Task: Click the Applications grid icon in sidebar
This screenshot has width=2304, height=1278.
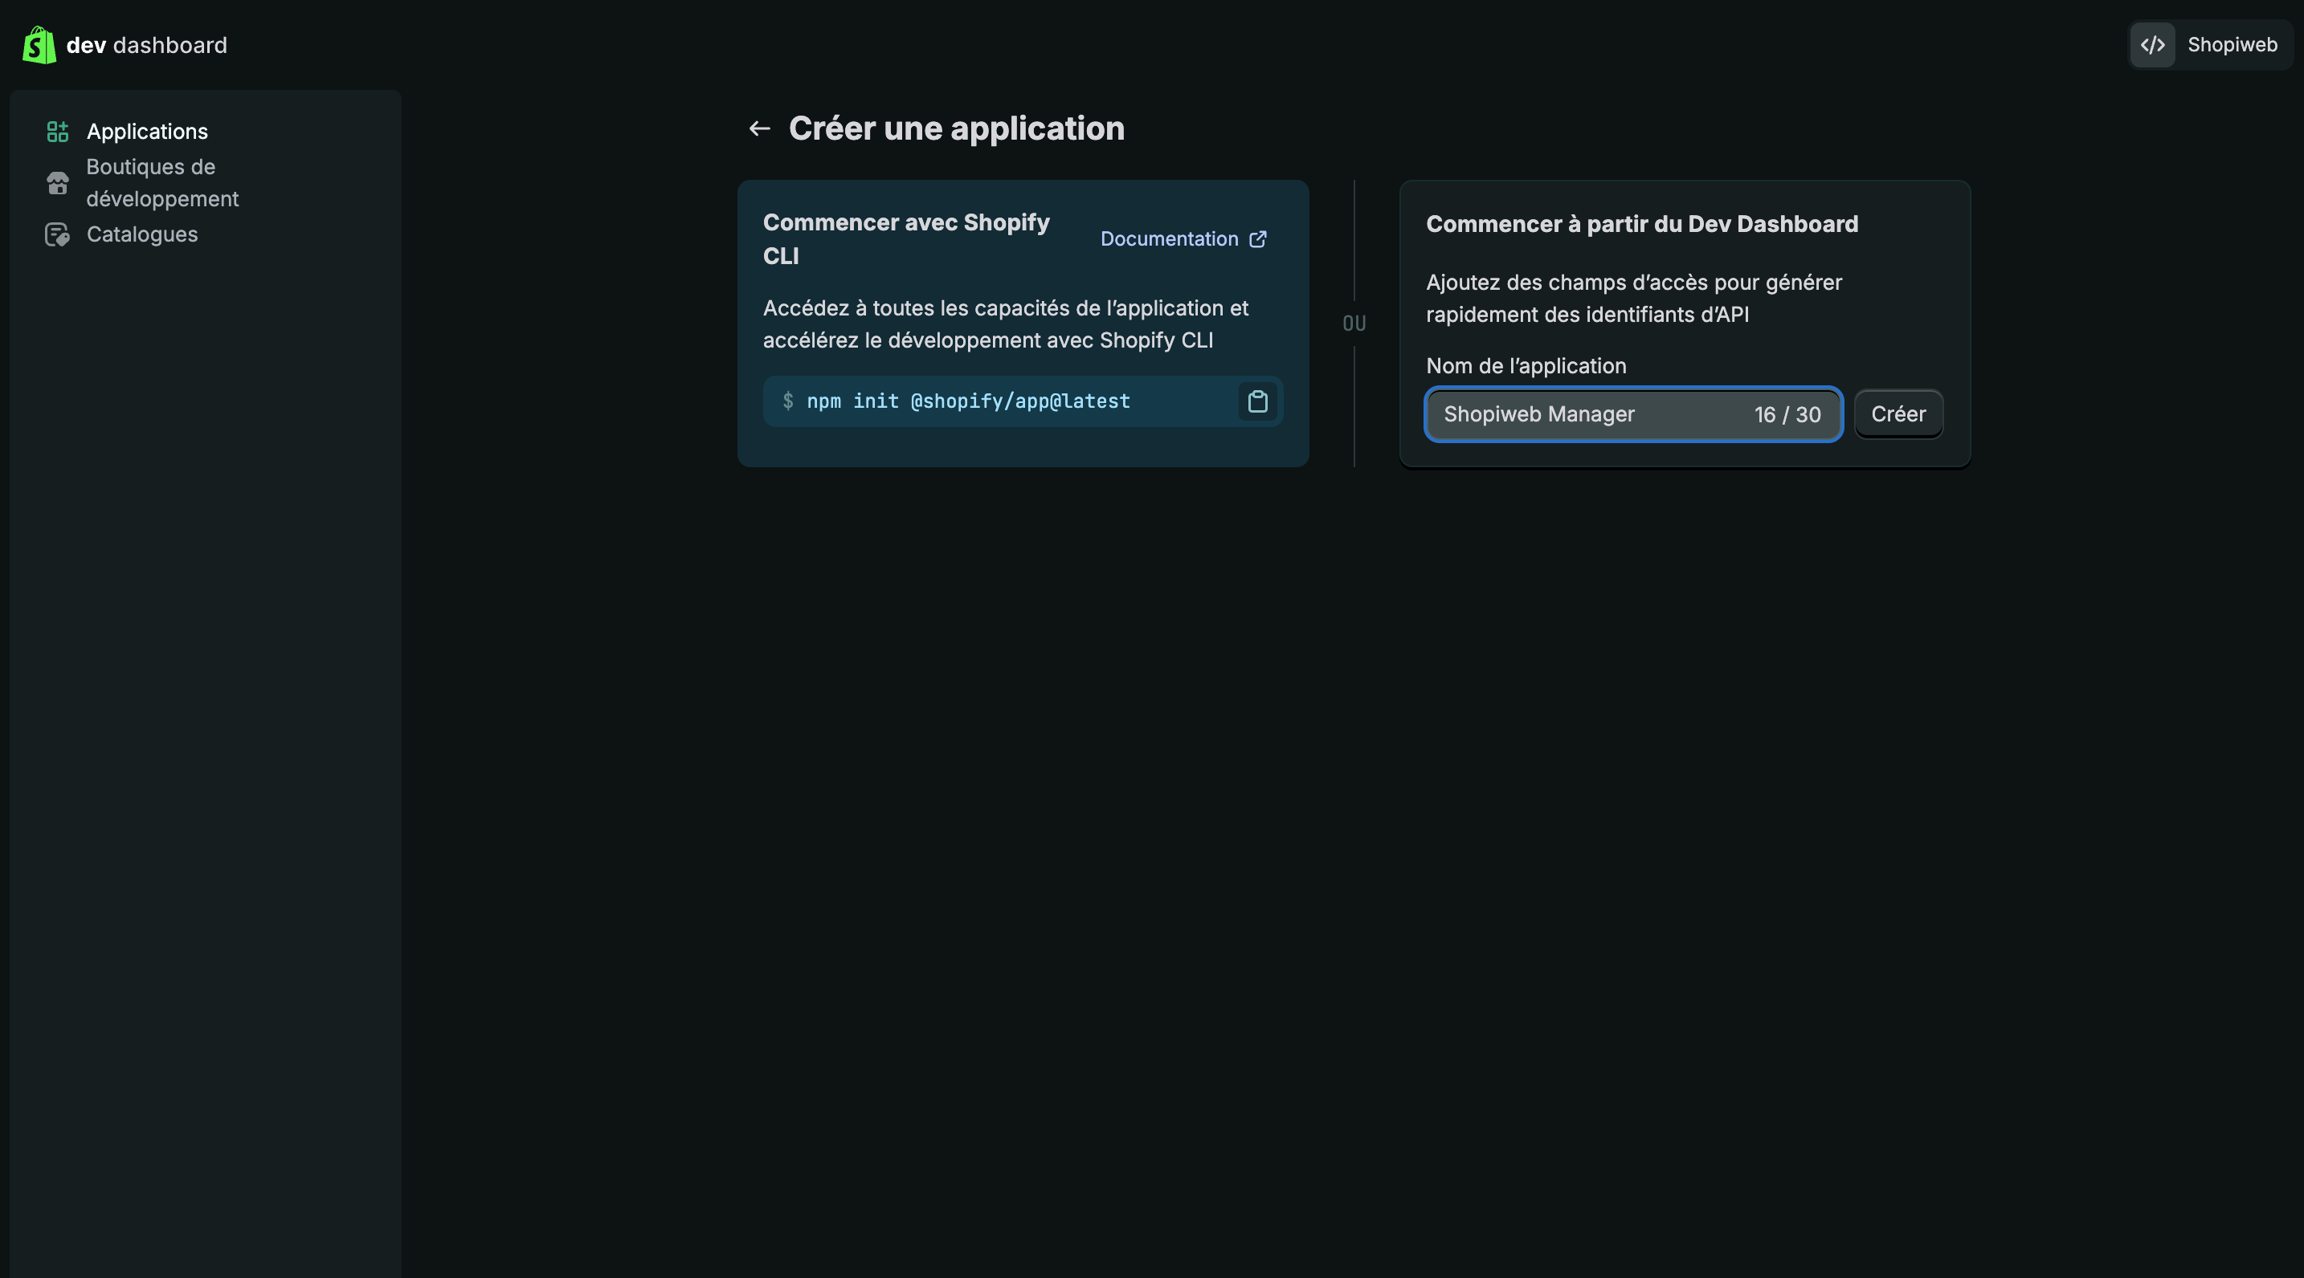Action: tap(58, 131)
